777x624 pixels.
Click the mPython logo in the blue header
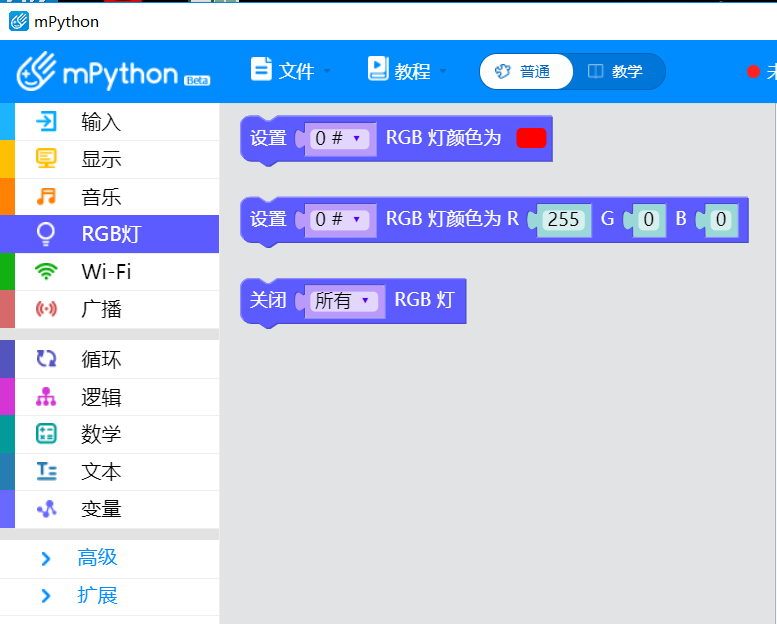(113, 72)
